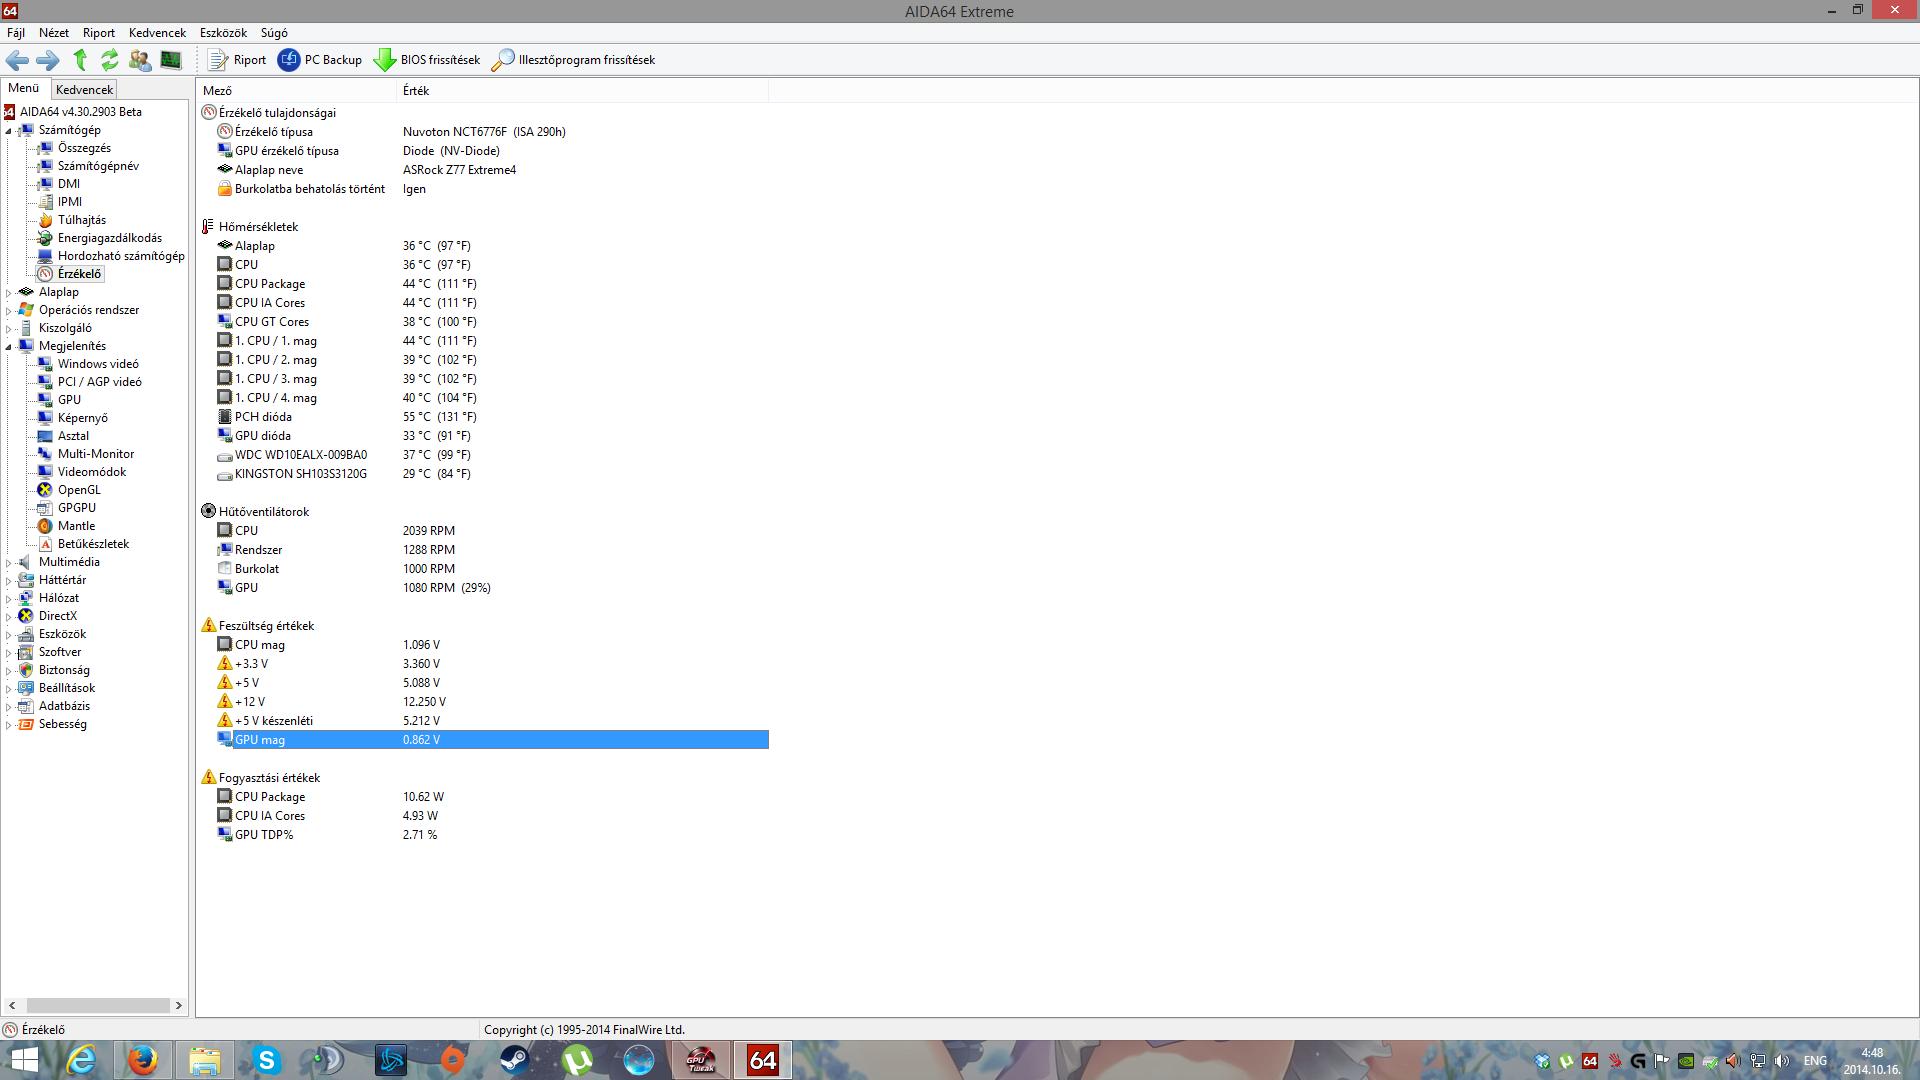Open the Eszközök menu
The width and height of the screenshot is (1920, 1080).
click(x=223, y=33)
